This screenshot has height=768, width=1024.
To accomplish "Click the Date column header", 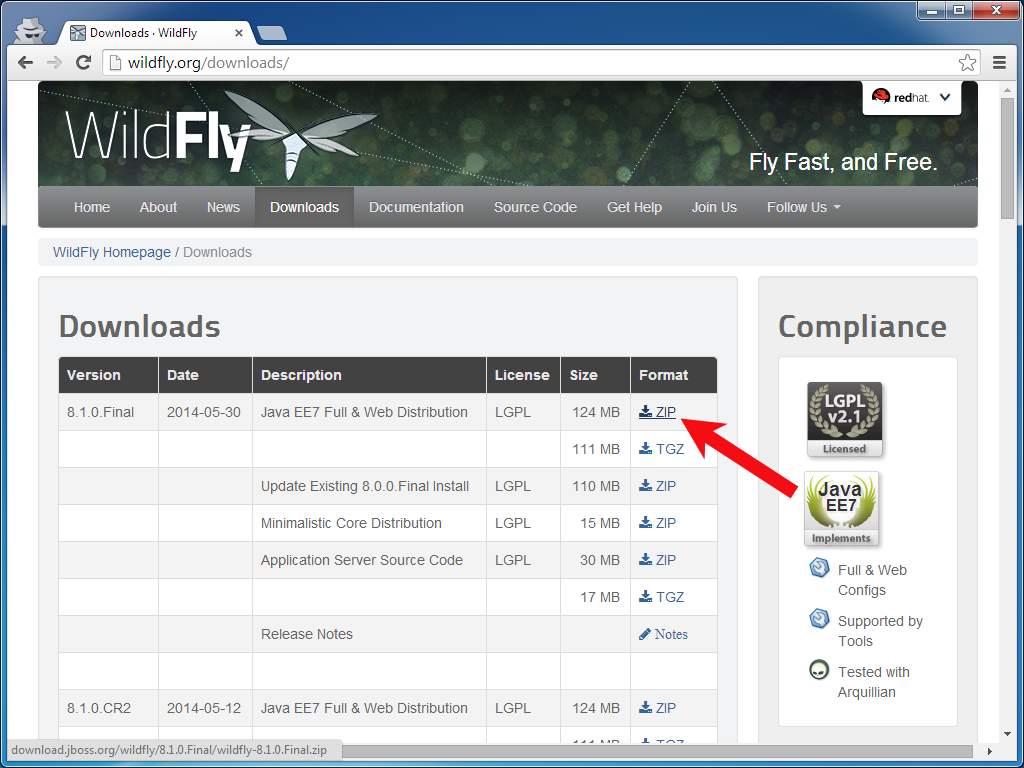I will point(205,375).
